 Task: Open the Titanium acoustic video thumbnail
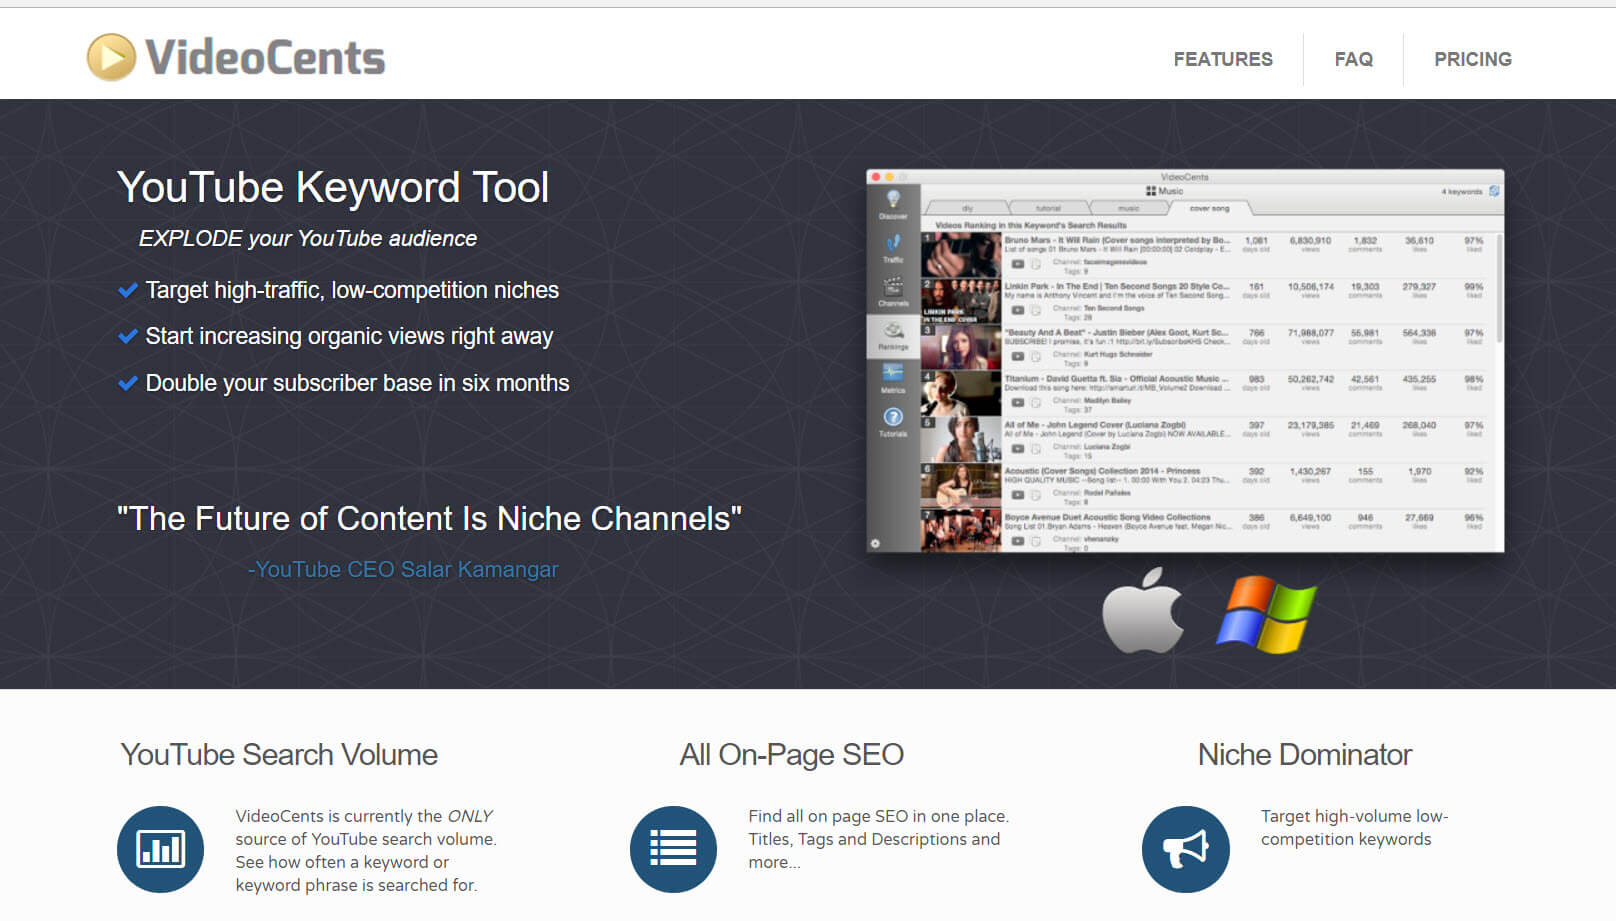click(961, 393)
